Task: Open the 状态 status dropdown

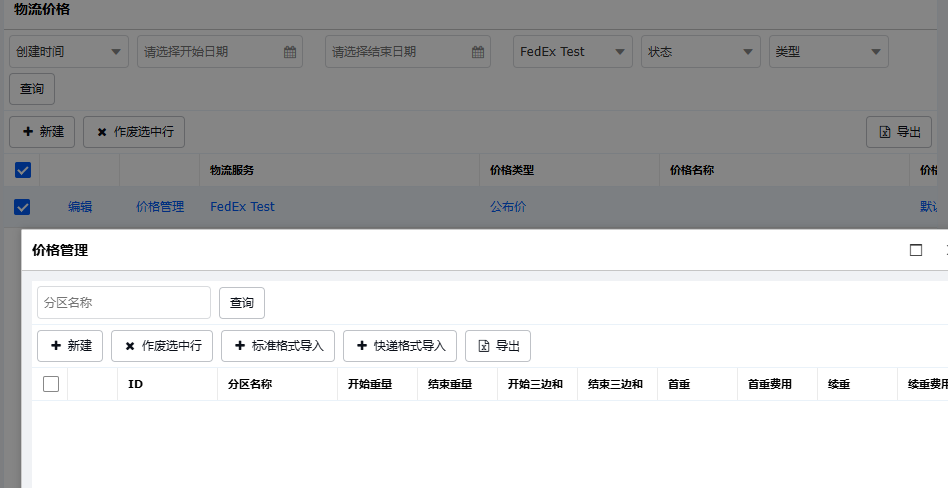Action: click(x=700, y=52)
